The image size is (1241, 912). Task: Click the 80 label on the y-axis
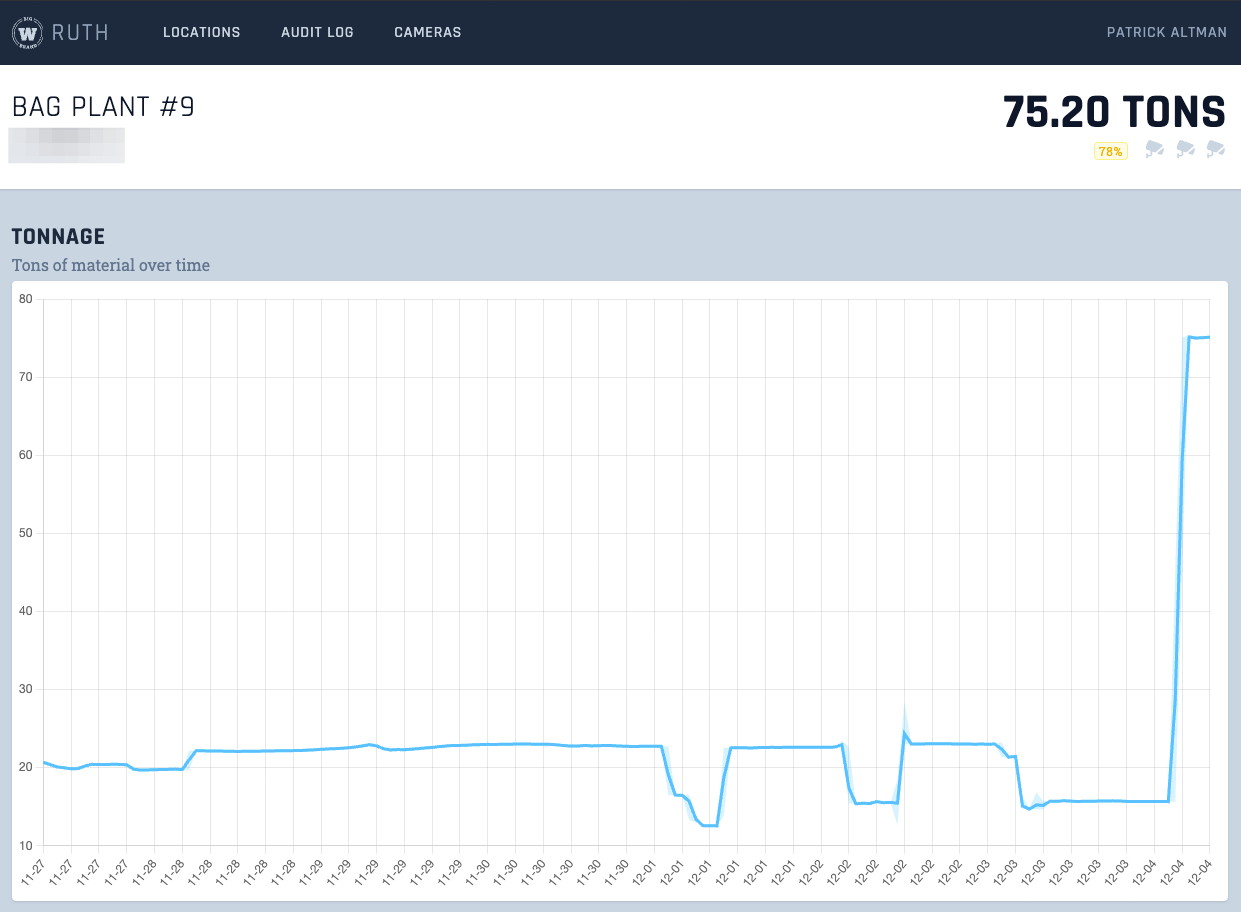[x=25, y=299]
